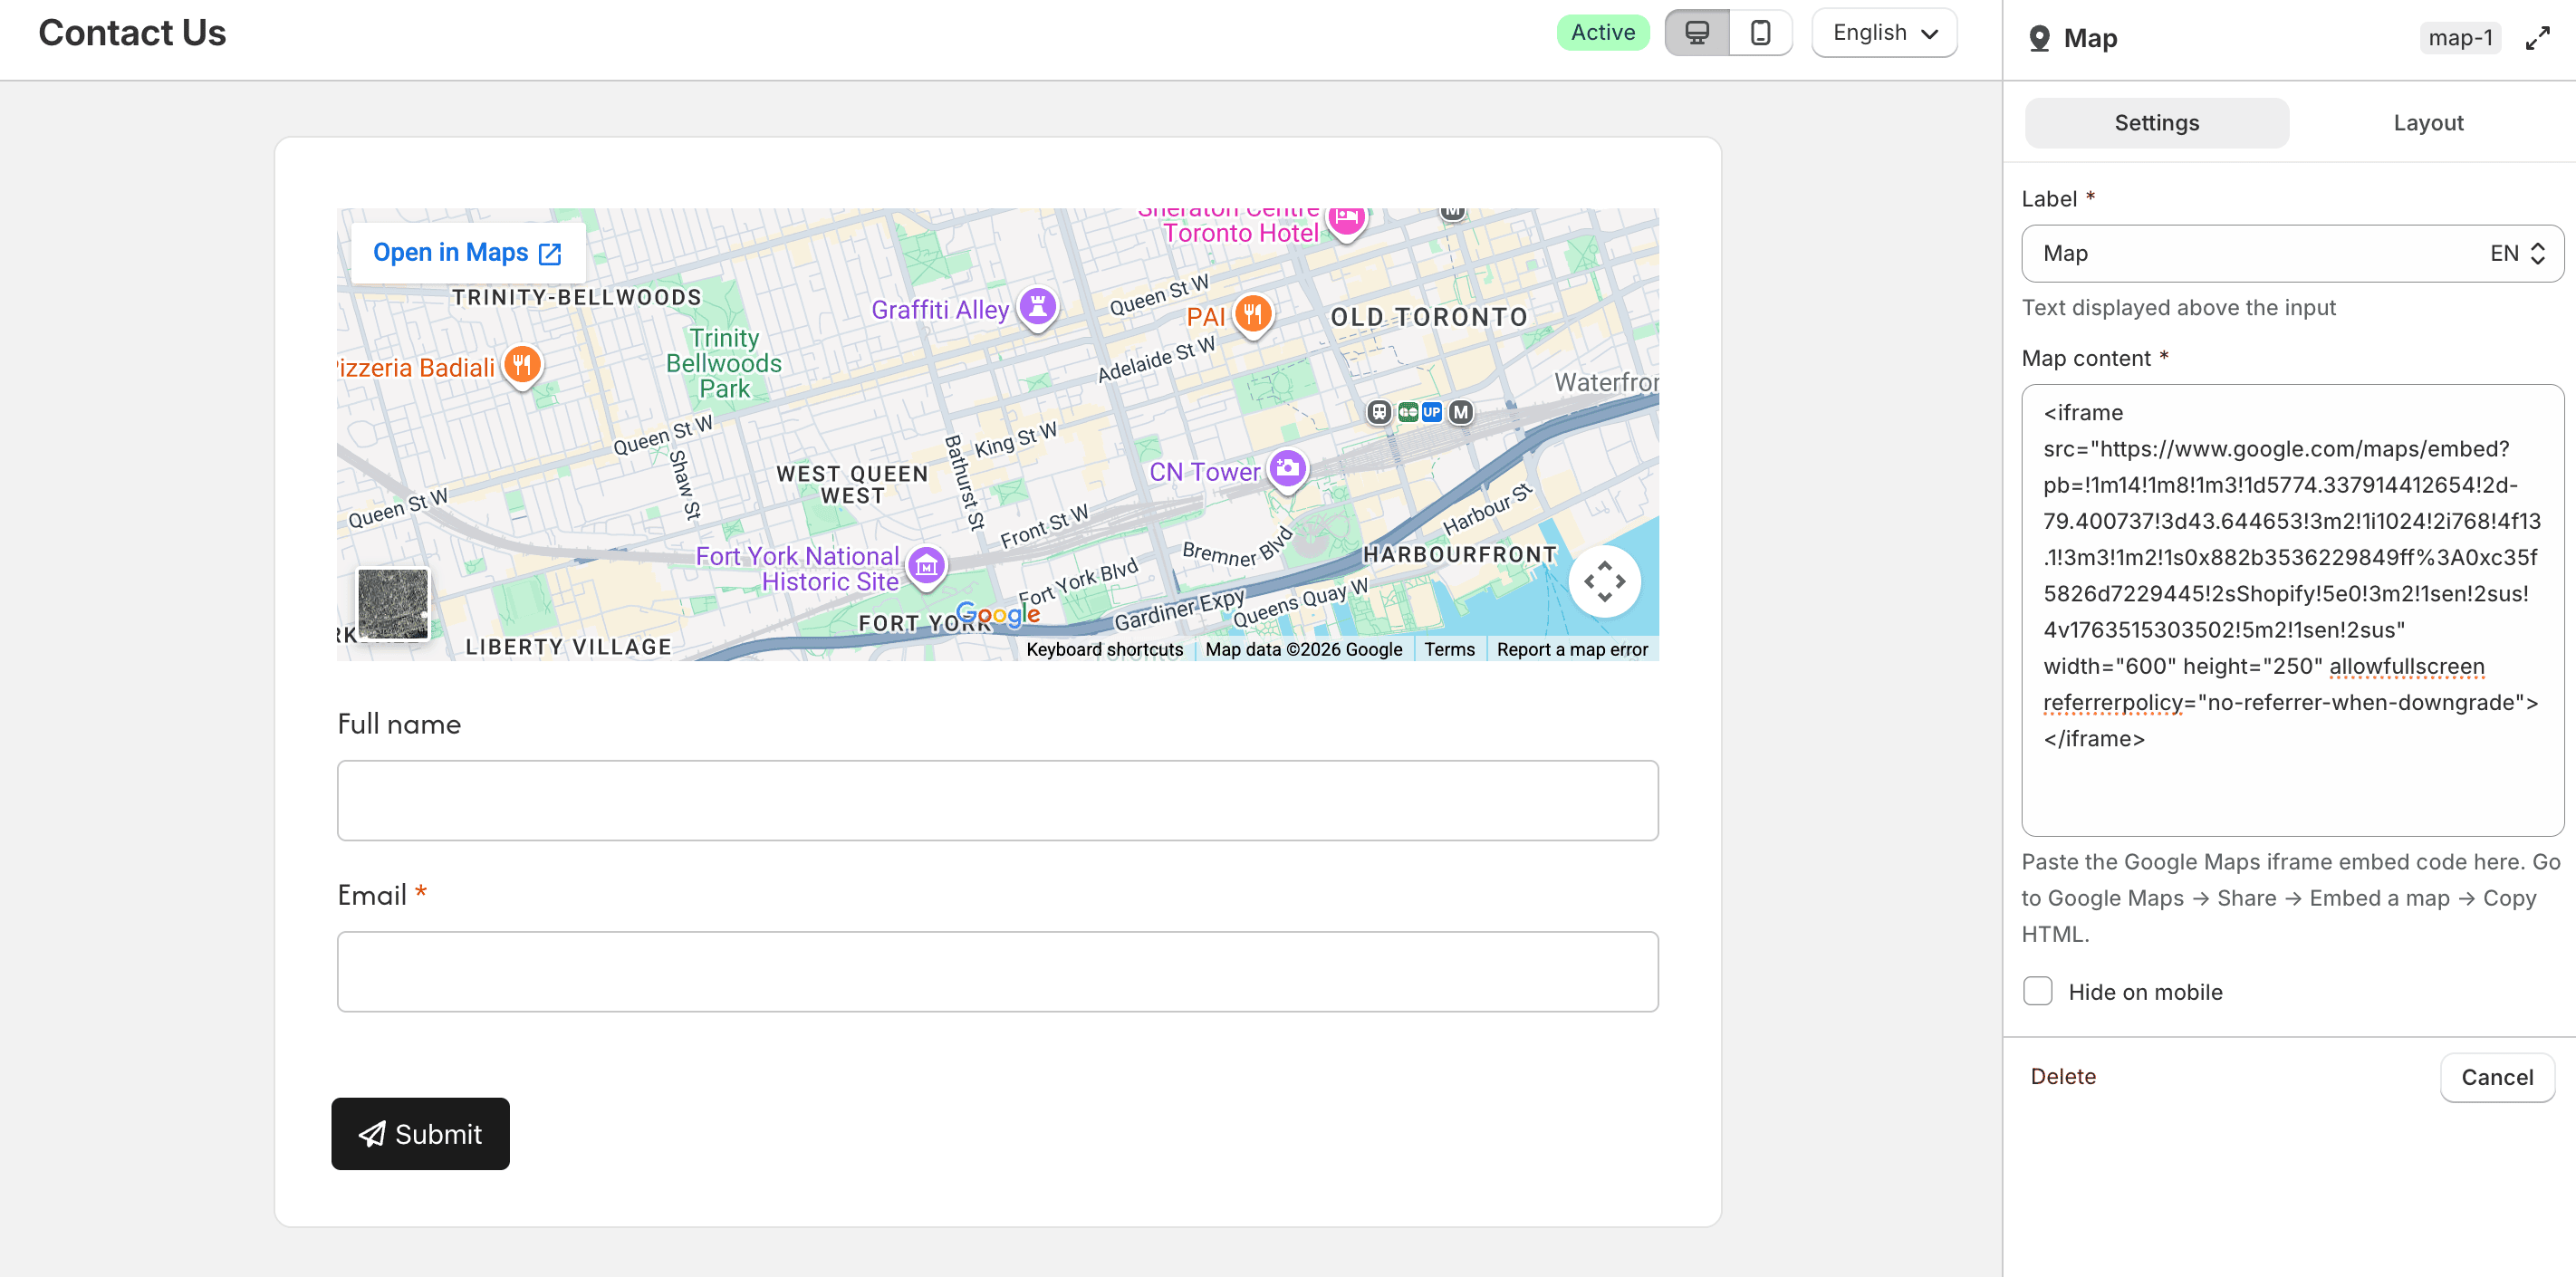
Task: Click the Delete link
Action: 2062,1076
